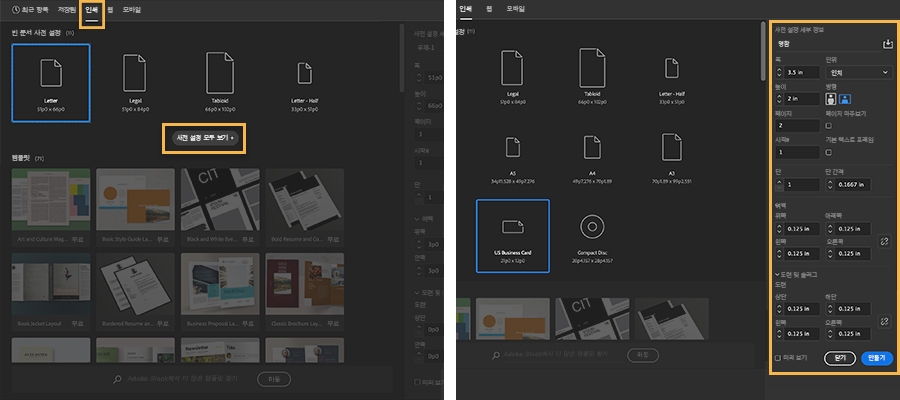Click the 닫기 button
The height and width of the screenshot is (400, 900).
coord(840,358)
